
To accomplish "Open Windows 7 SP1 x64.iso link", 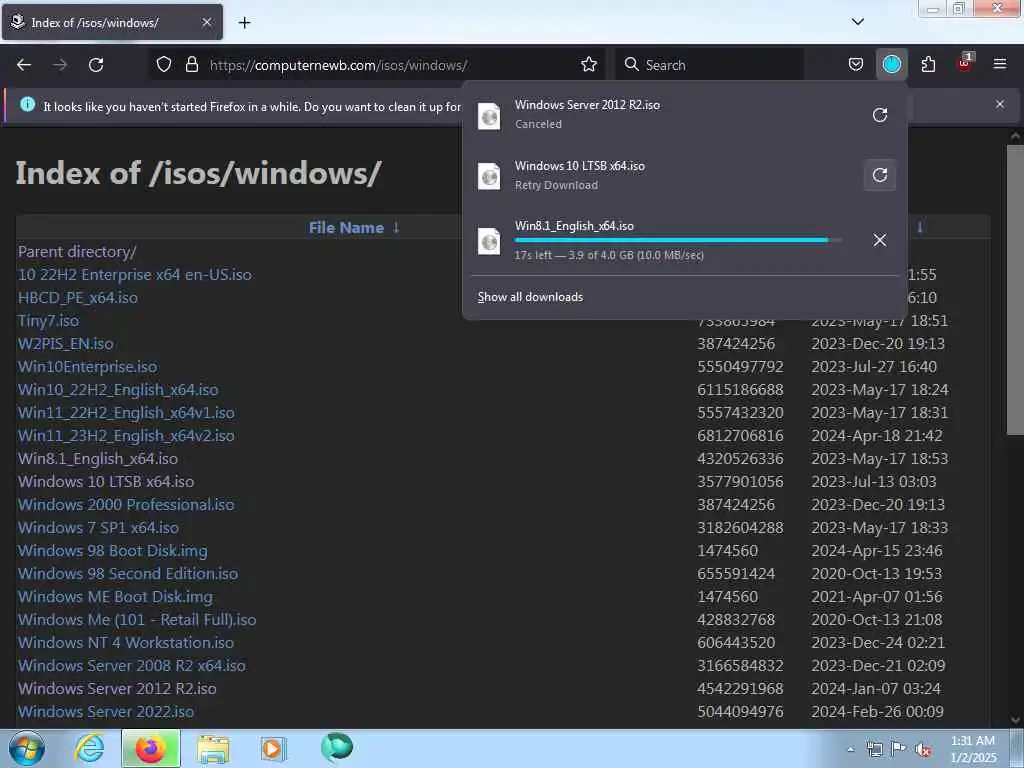I will click(98, 528).
